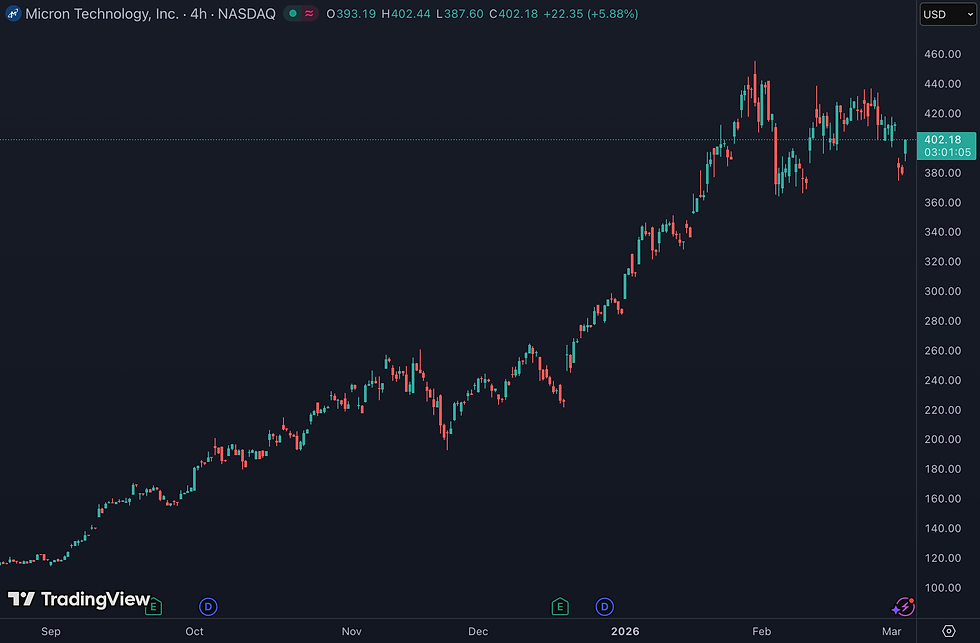The width and height of the screenshot is (980, 643).
Task: Click the 200.00 price axis label
Action: 942,439
